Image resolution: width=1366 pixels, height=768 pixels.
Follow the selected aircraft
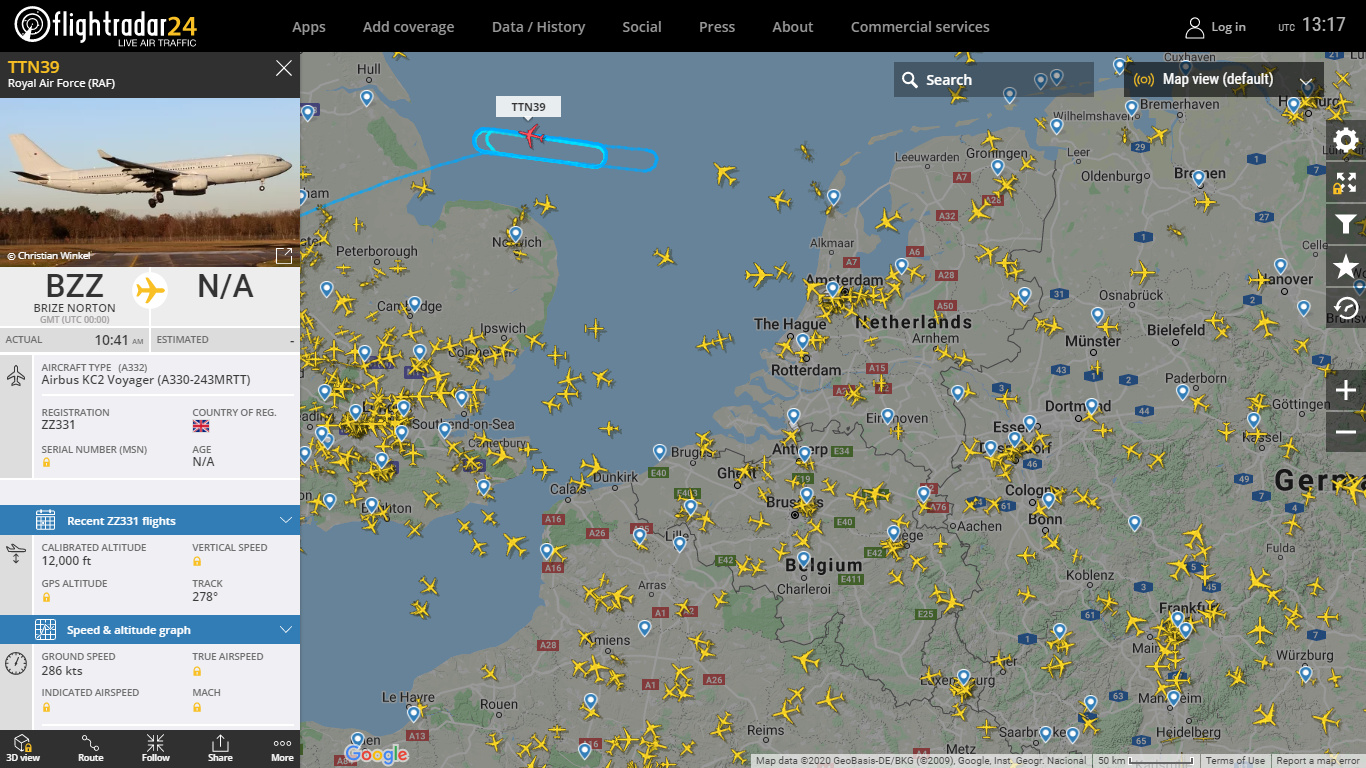click(x=155, y=748)
